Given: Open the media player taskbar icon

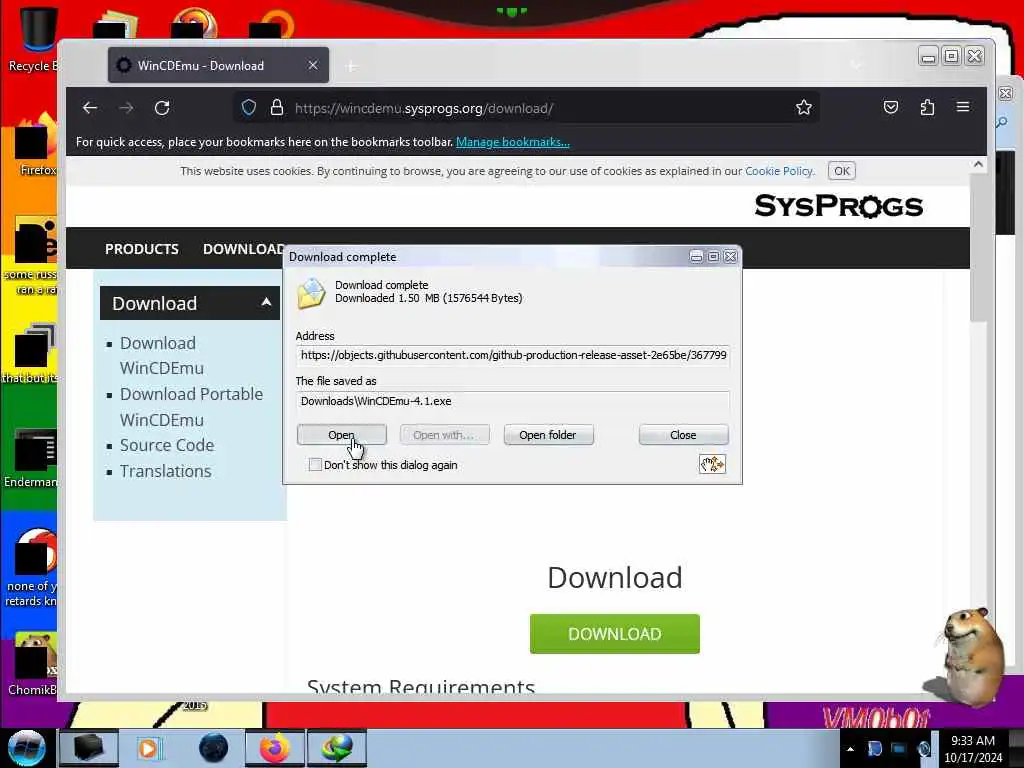Looking at the screenshot, I should coord(149,748).
